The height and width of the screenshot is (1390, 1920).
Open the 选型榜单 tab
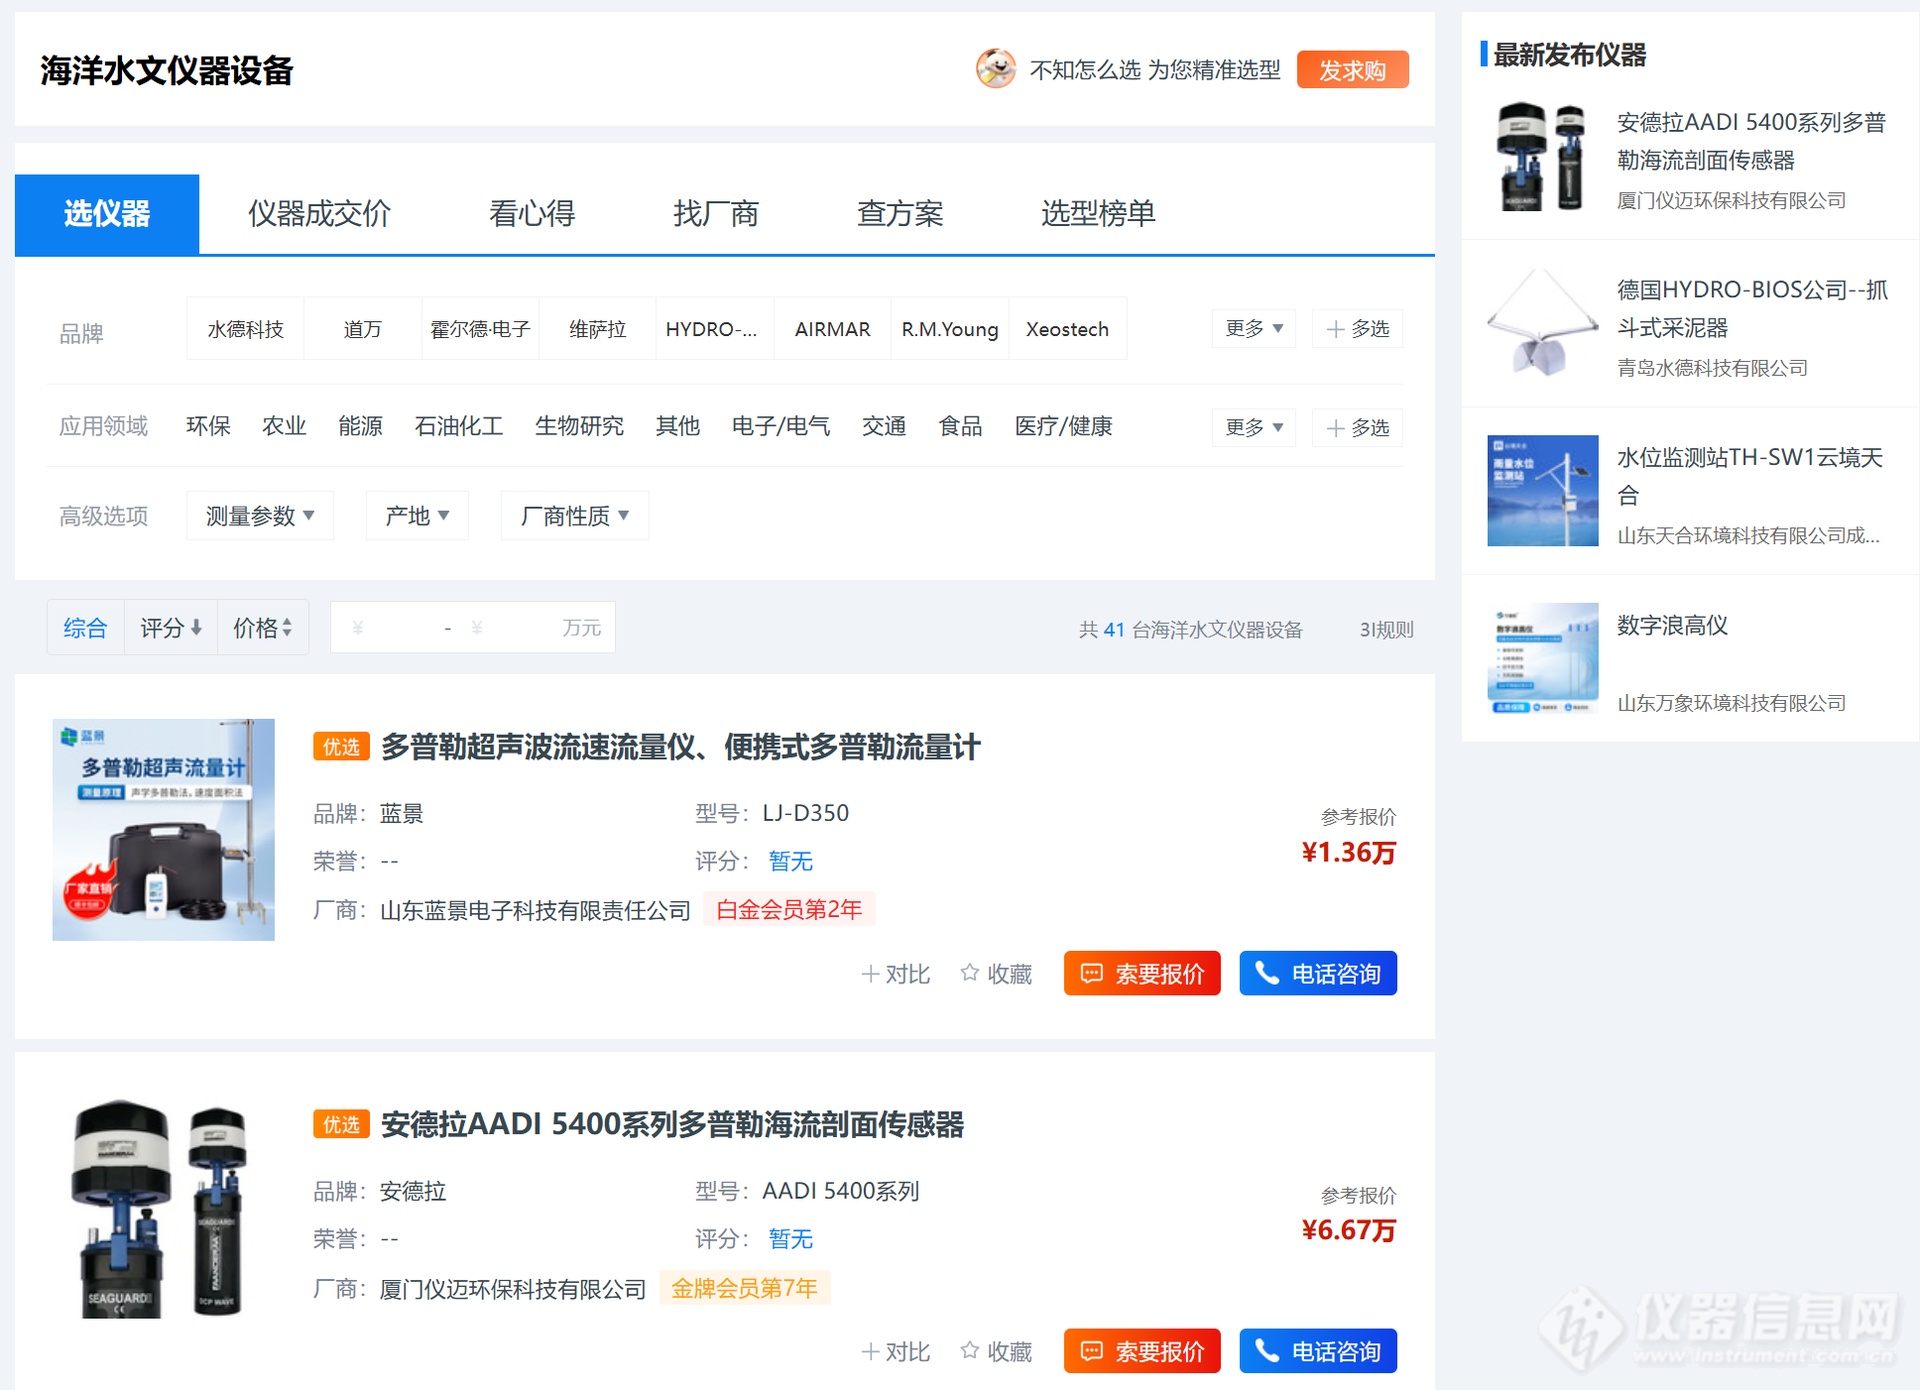1098,214
